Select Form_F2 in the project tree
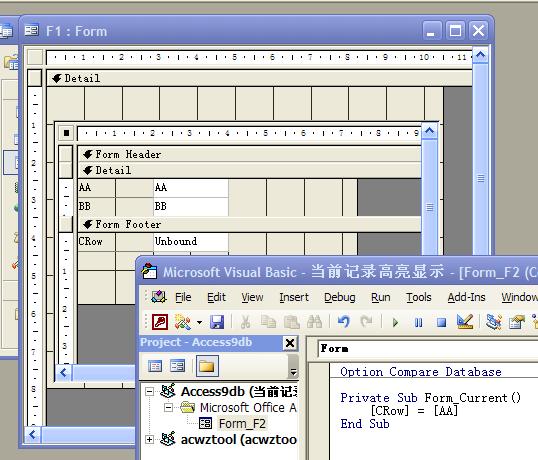This screenshot has height=460, width=538. pos(242,424)
